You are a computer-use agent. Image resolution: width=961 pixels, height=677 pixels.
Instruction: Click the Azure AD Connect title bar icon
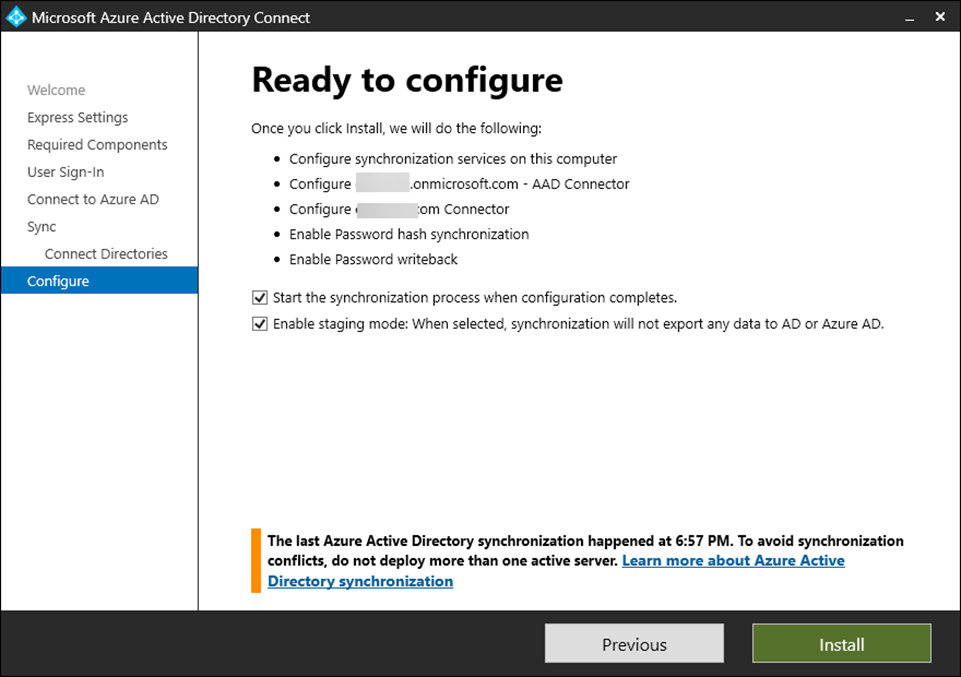tap(16, 17)
